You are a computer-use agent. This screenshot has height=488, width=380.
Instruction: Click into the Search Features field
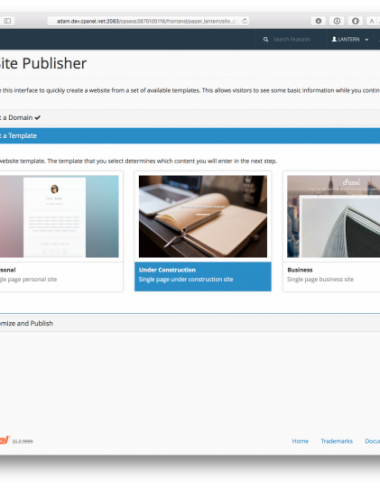coord(292,39)
